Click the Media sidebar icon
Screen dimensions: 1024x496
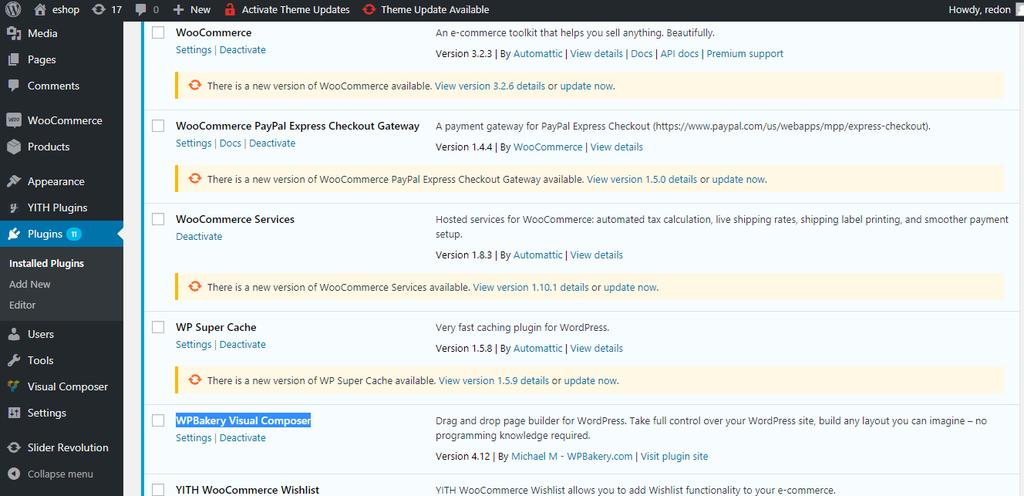click(14, 33)
